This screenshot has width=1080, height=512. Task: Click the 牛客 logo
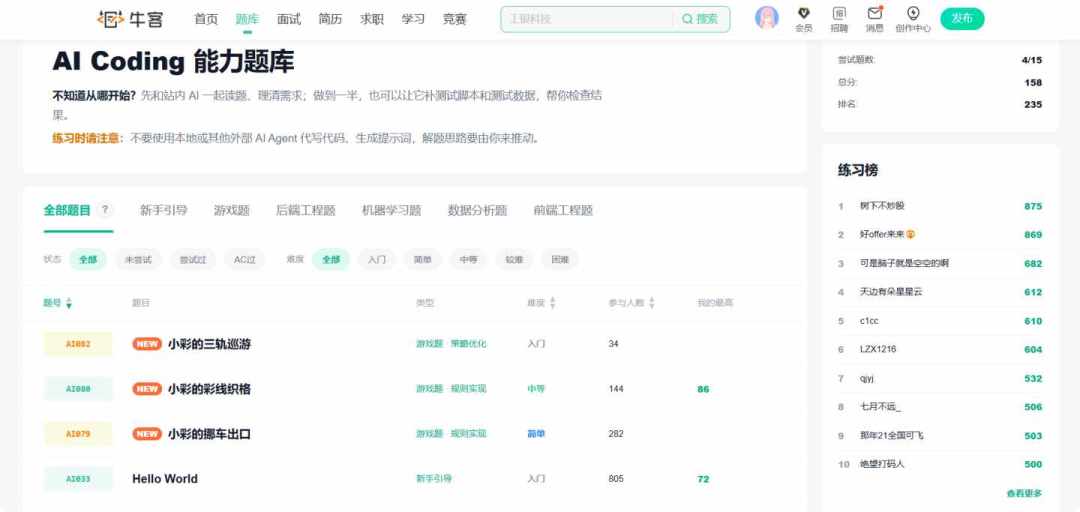(x=129, y=19)
